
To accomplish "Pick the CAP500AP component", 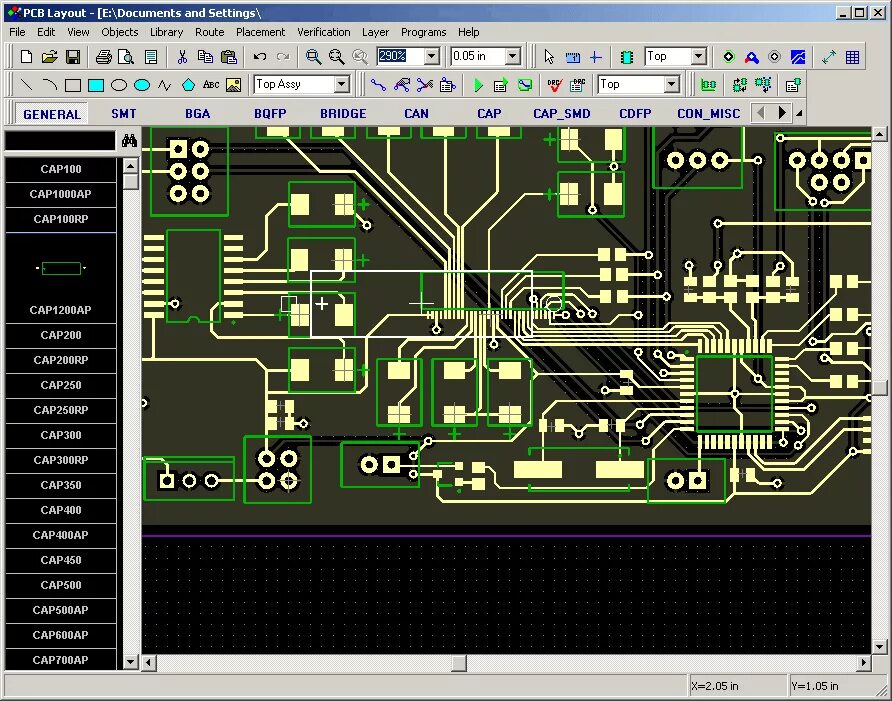I will 61,610.
